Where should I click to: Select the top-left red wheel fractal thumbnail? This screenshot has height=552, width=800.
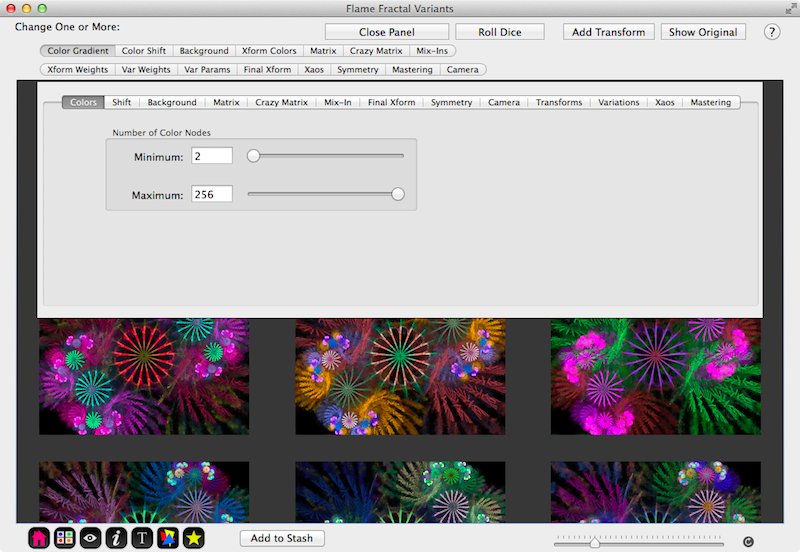(x=144, y=377)
